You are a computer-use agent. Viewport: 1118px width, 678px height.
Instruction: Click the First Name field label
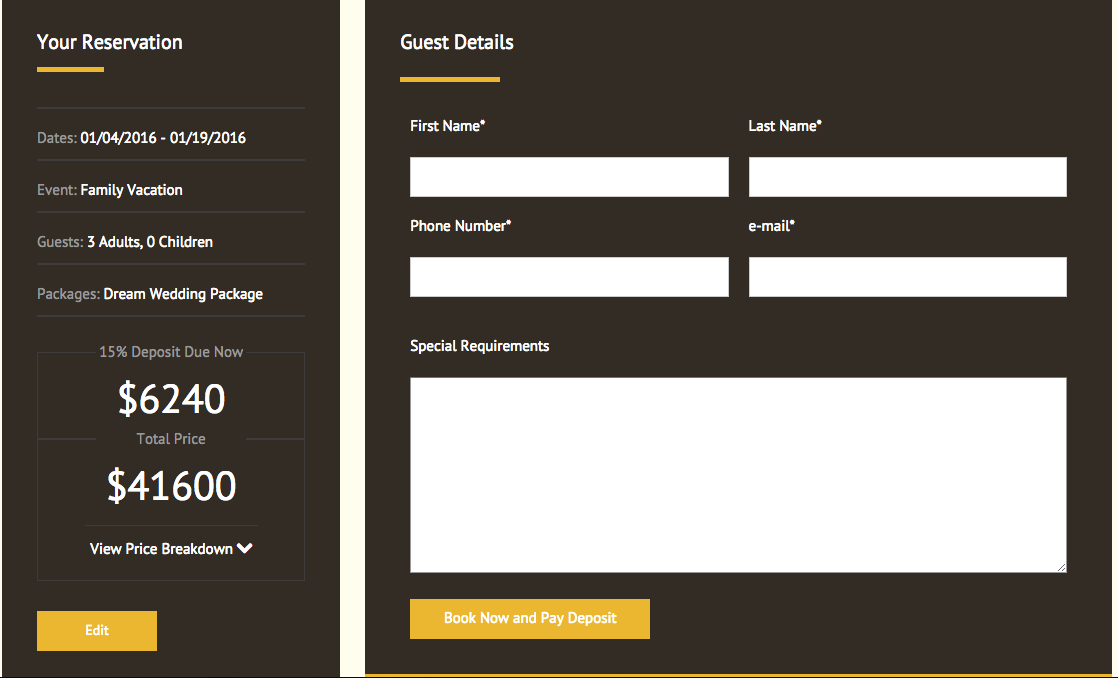tap(447, 126)
